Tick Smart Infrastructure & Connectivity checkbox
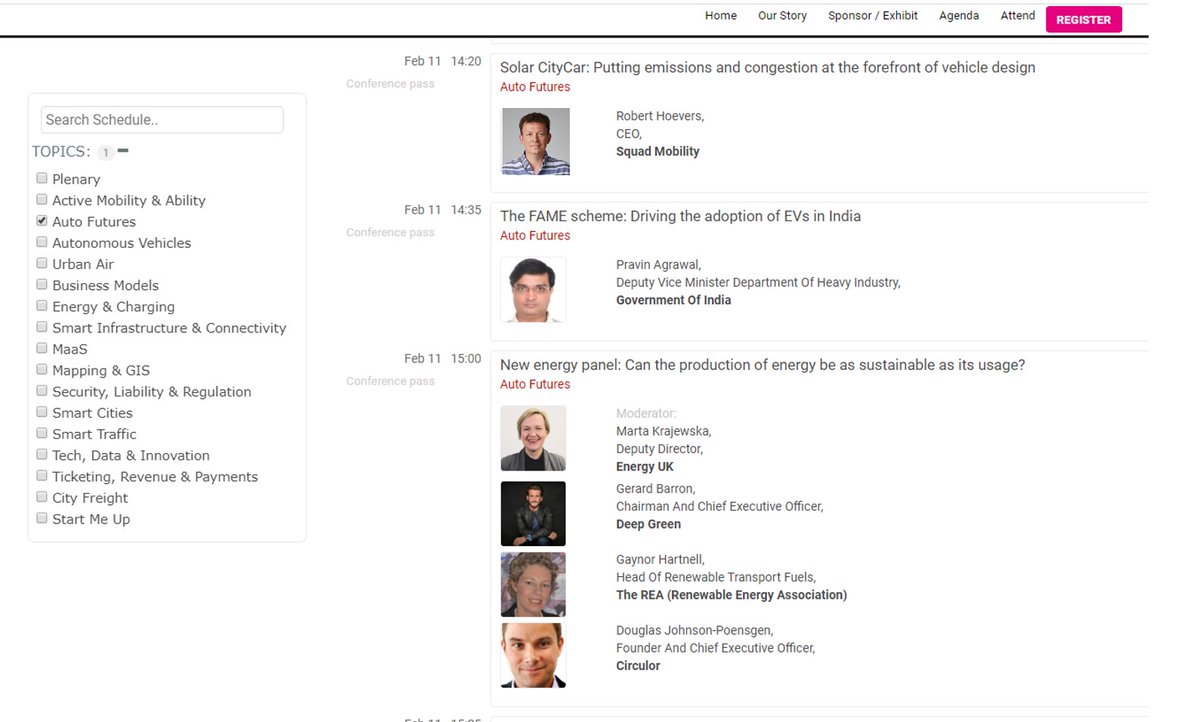 (x=42, y=326)
